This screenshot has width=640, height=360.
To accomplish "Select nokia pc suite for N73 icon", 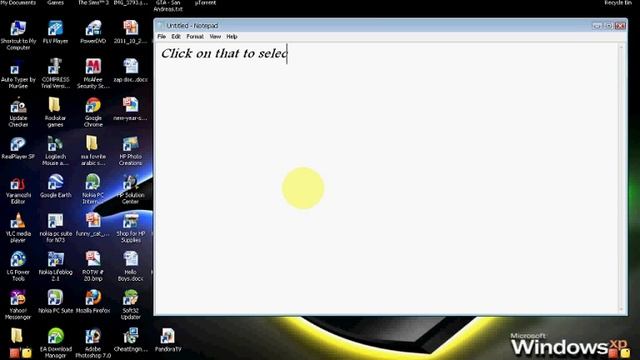I will [x=56, y=221].
